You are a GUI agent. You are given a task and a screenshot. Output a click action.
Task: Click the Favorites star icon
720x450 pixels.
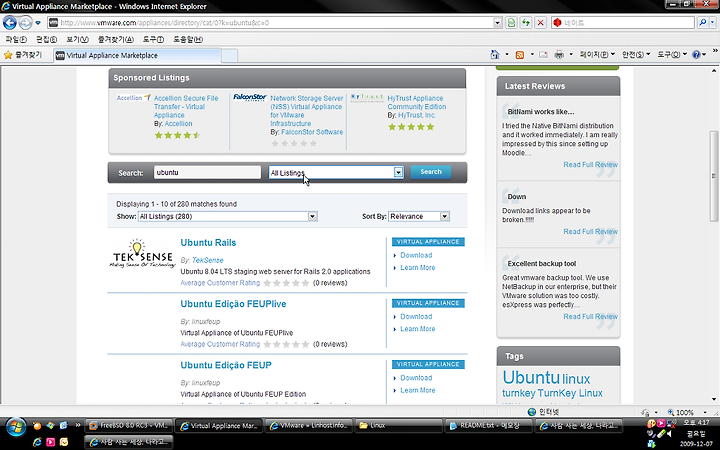pos(8,55)
